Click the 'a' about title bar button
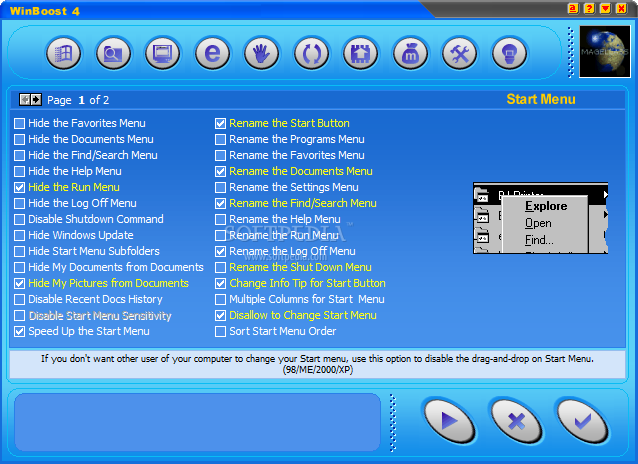638x464 pixels. 573,8
